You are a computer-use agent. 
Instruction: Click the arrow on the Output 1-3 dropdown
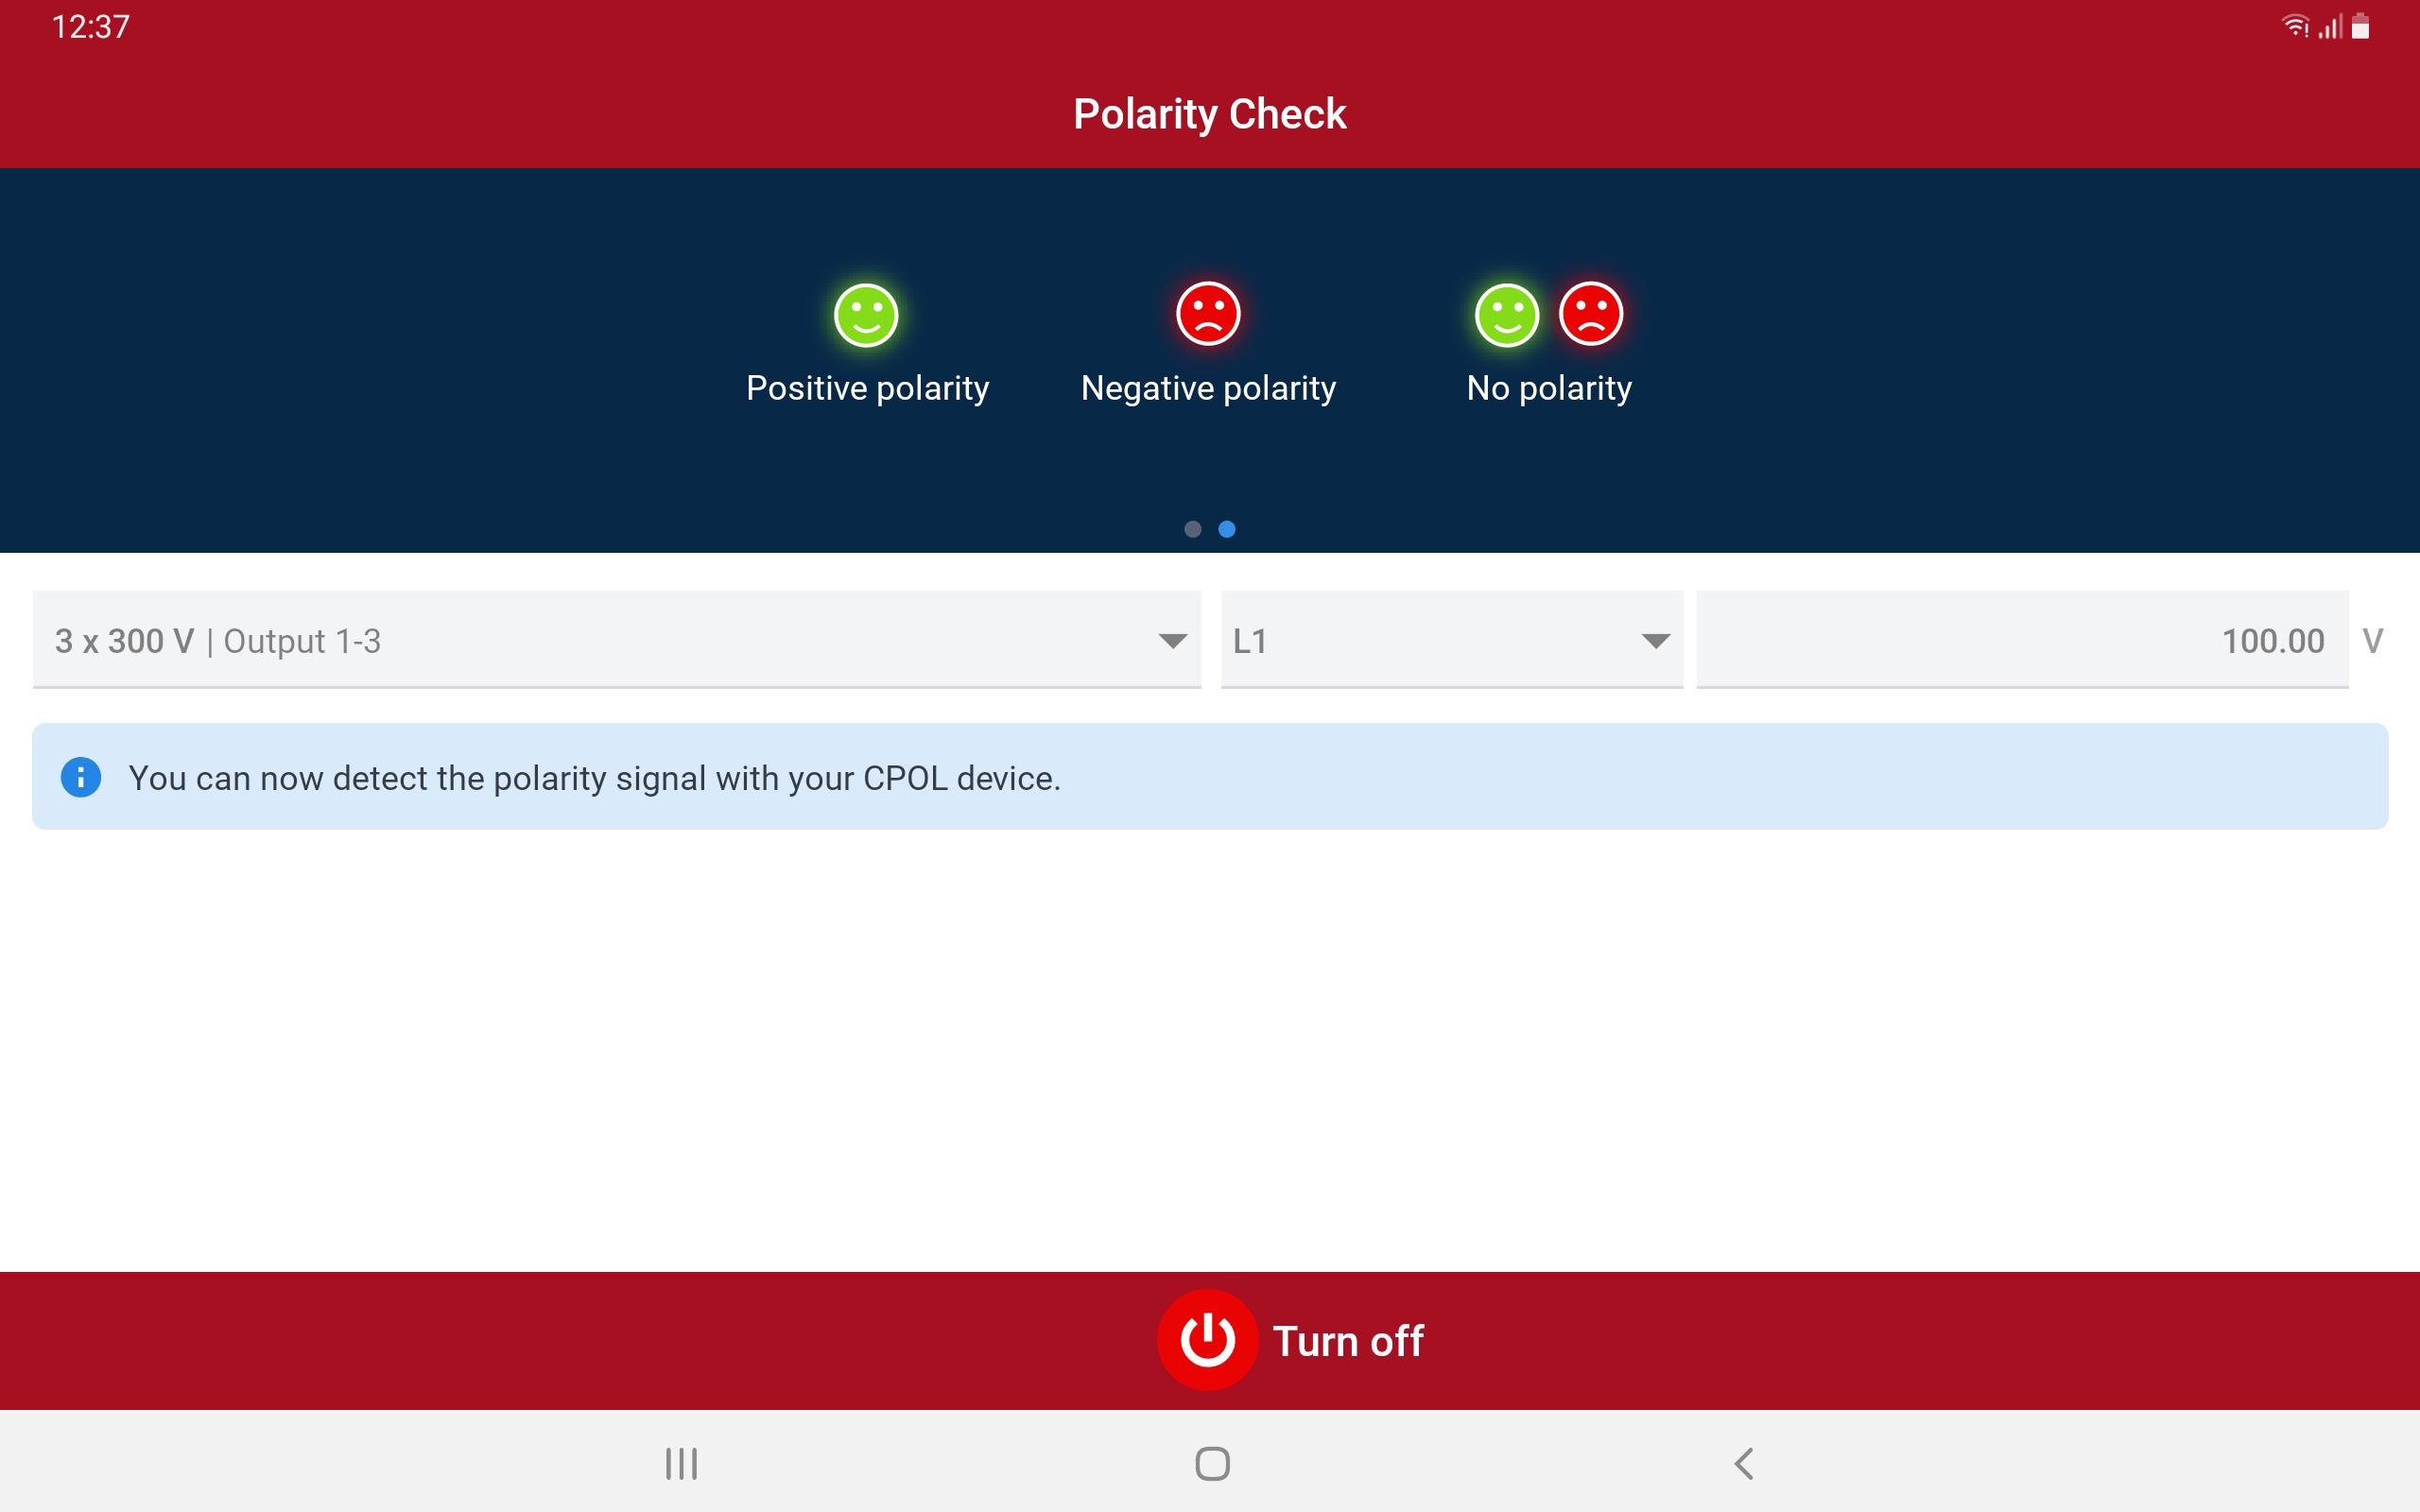(1172, 641)
